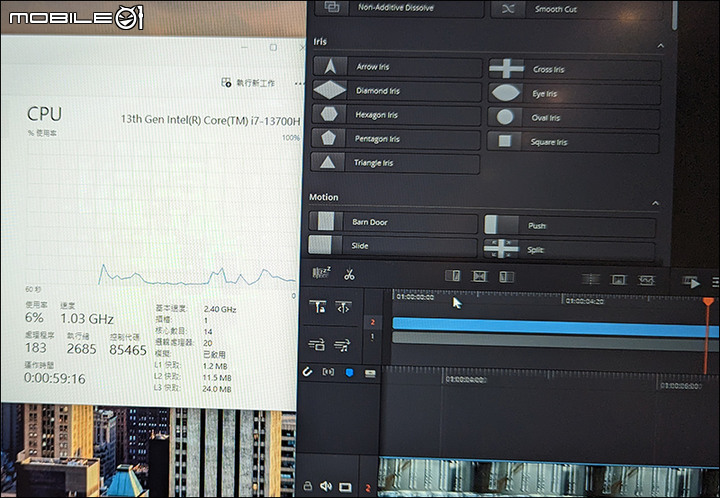720x498 pixels.
Task: Click the 6% utilization value
Action: point(34,317)
